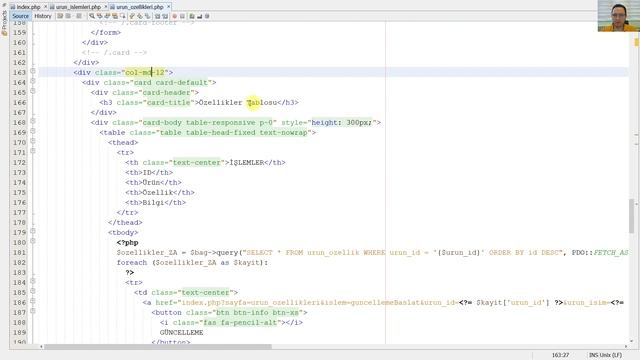Image resolution: width=640 pixels, height=360 pixels.
Task: Collapse tr fold at line 171
Action: (33, 151)
